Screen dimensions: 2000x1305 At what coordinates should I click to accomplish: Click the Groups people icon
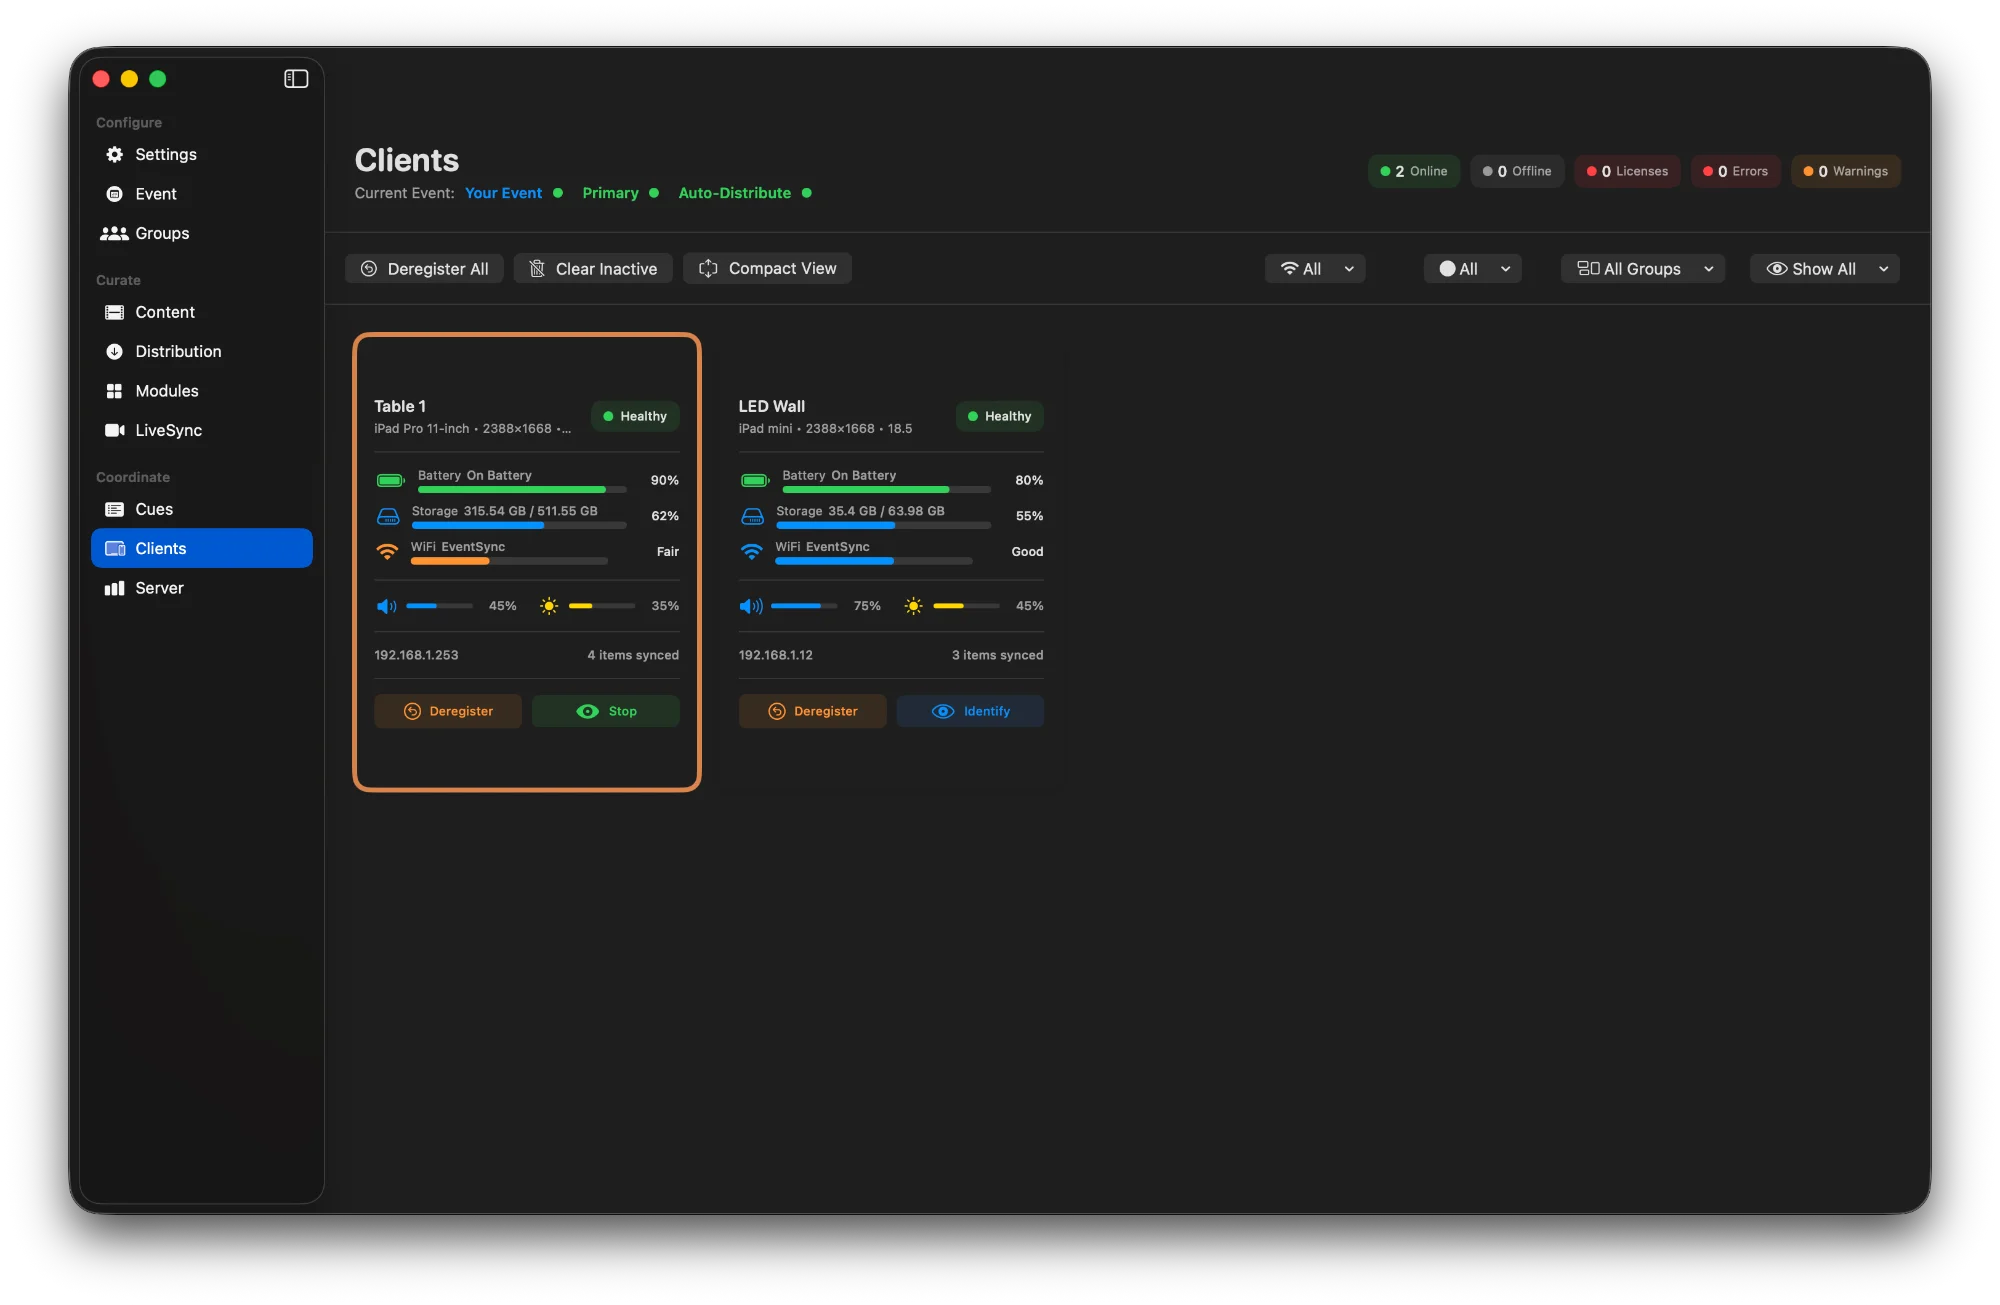click(x=114, y=233)
